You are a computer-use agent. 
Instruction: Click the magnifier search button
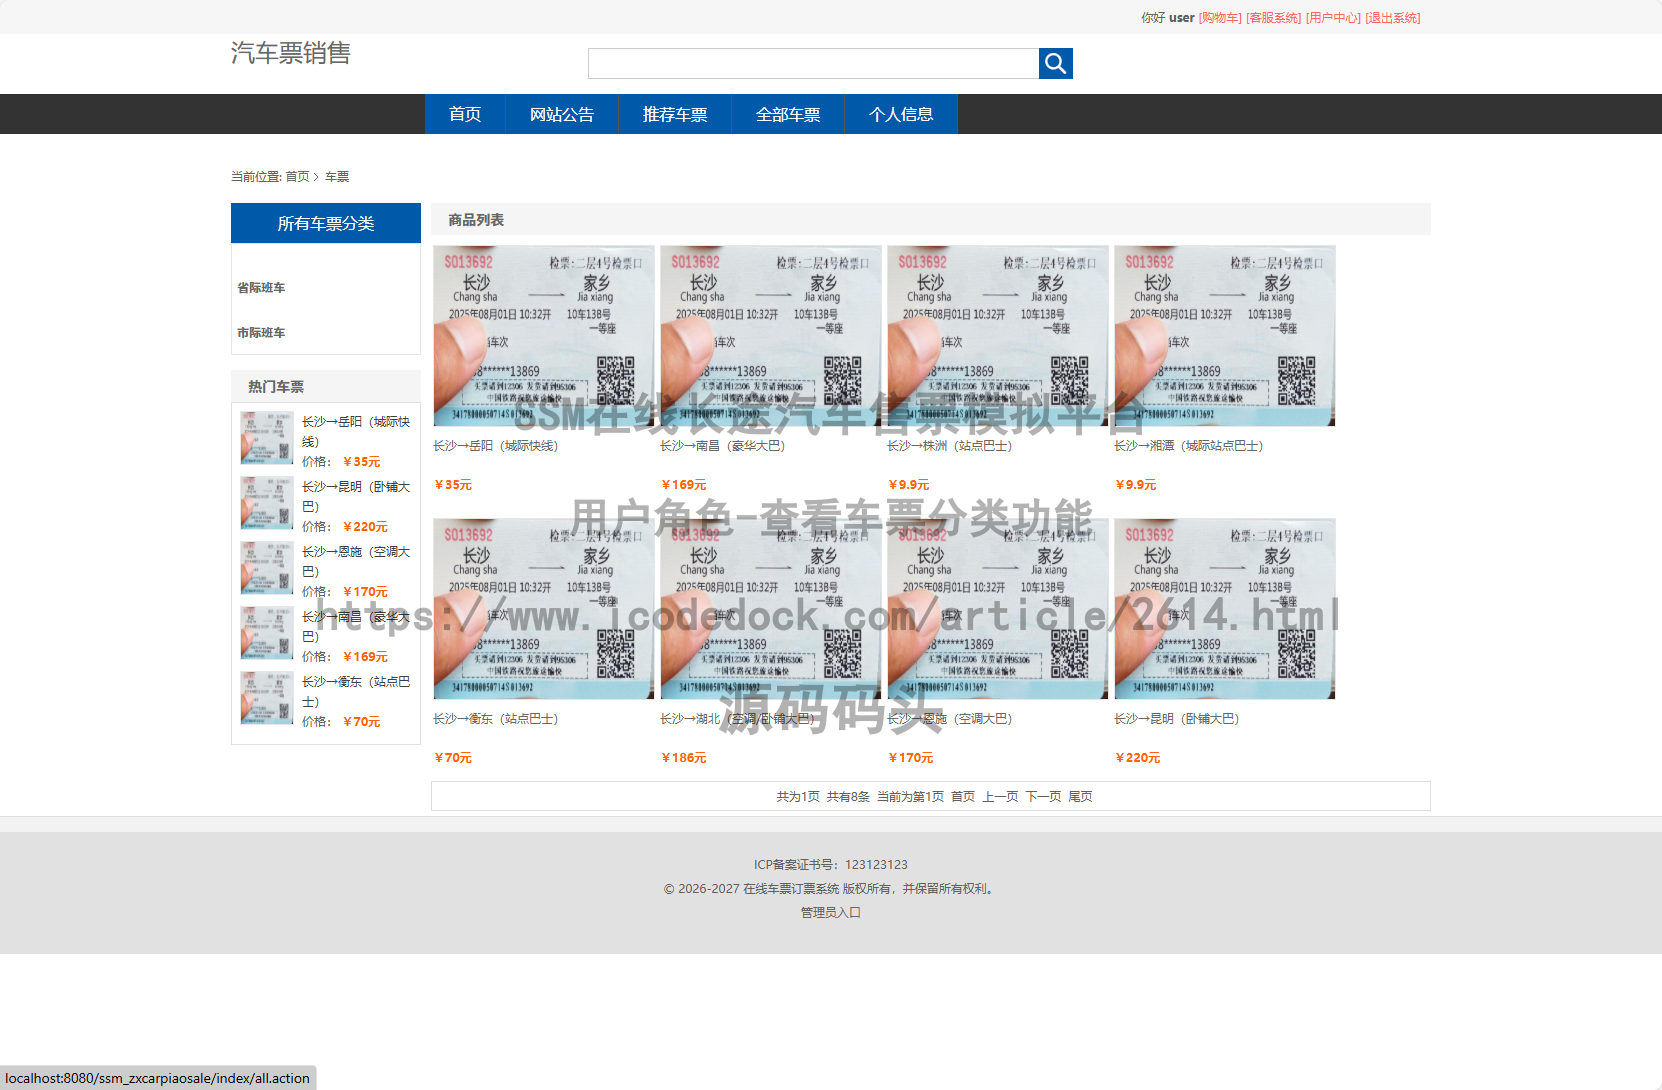coord(1055,64)
